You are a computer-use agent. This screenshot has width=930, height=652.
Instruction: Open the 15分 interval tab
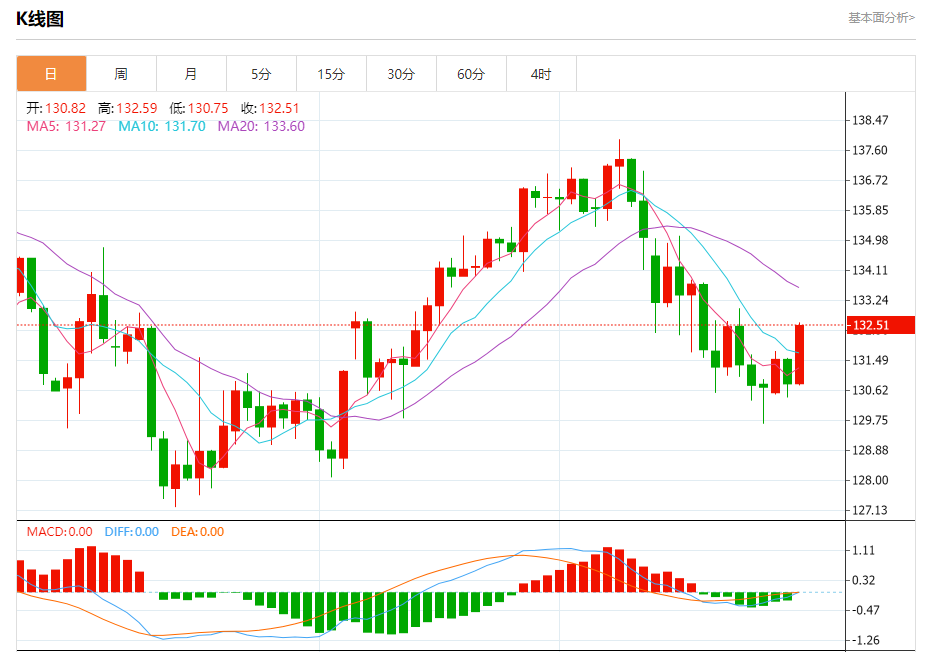(331, 74)
